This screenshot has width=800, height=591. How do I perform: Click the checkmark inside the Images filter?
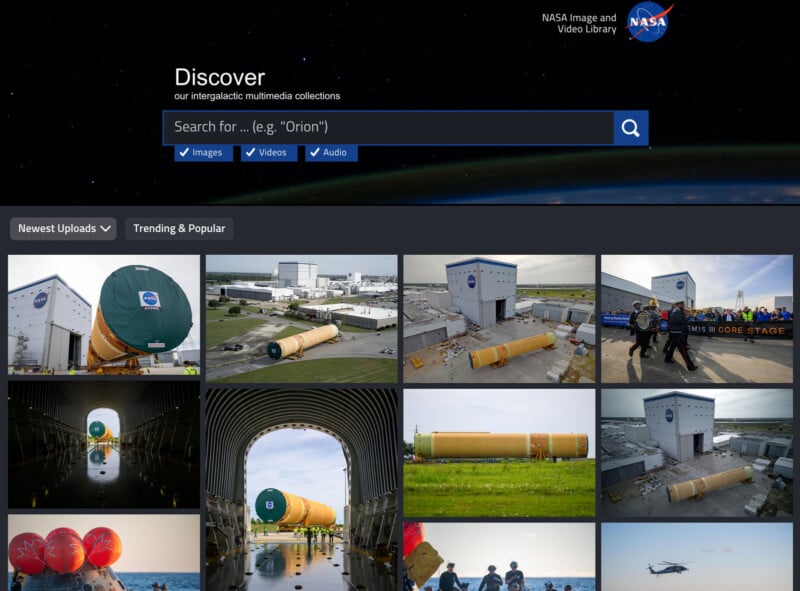tap(183, 152)
